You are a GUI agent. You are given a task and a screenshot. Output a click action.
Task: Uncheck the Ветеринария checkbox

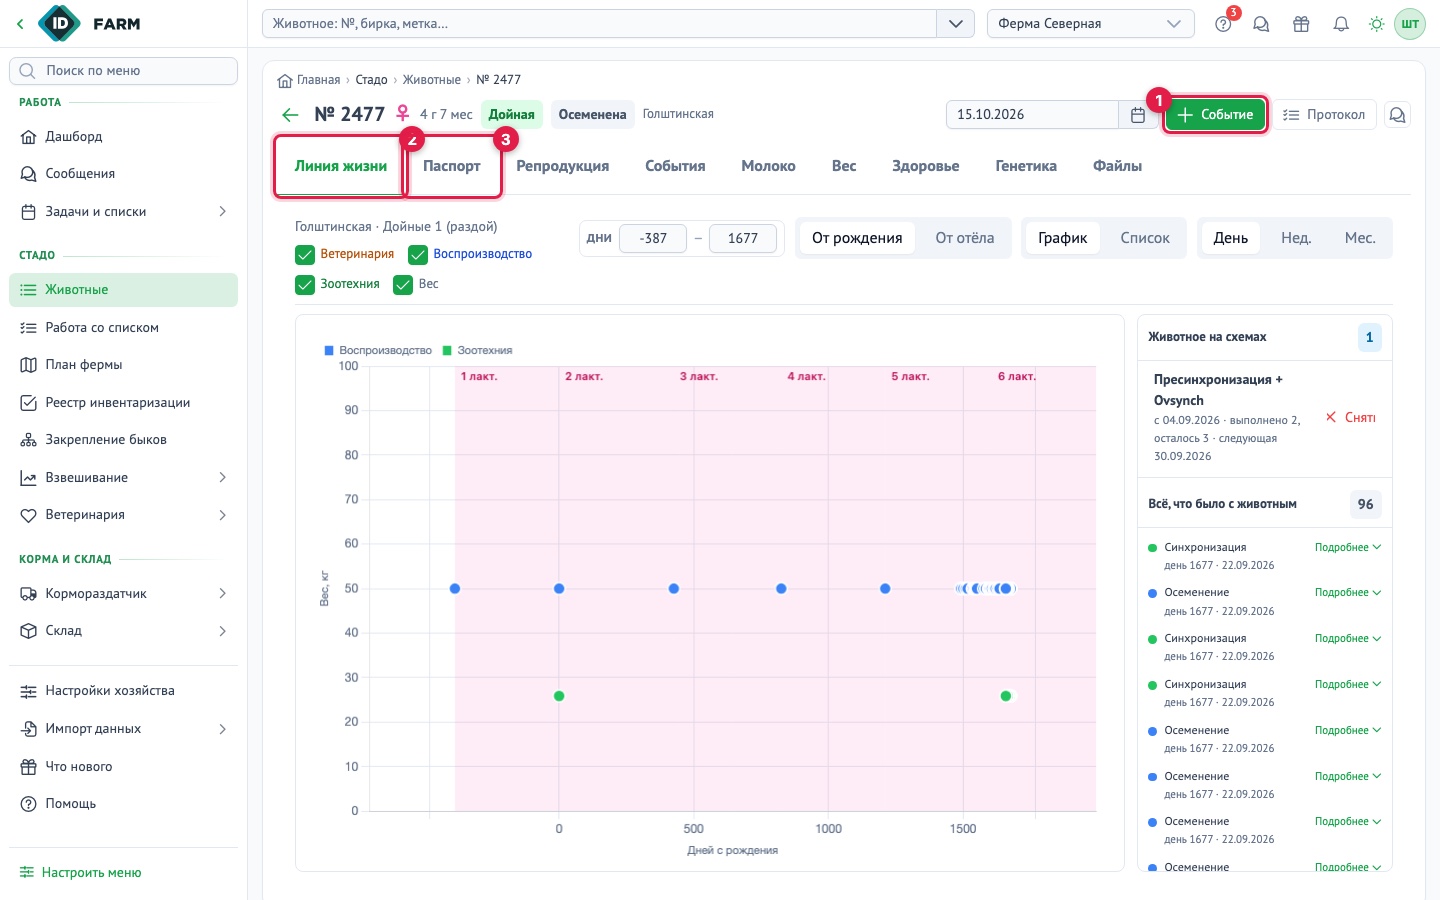pos(305,255)
